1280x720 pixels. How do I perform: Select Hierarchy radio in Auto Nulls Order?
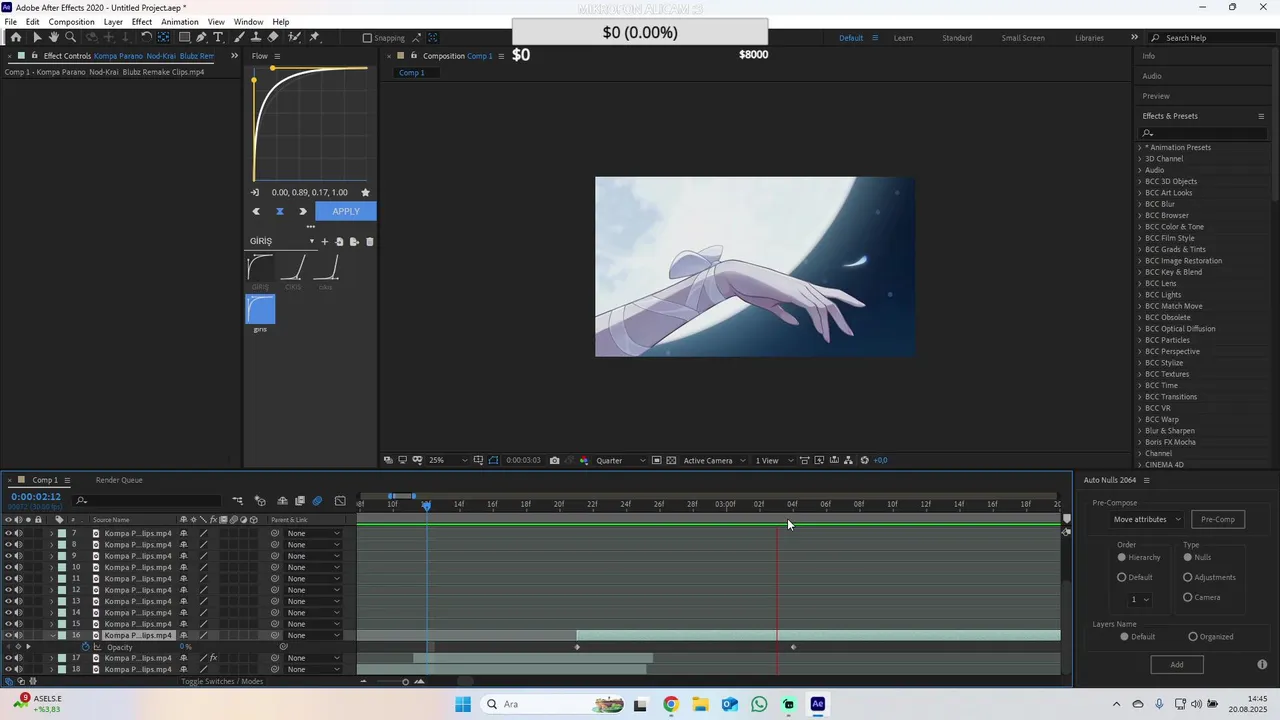1122,557
